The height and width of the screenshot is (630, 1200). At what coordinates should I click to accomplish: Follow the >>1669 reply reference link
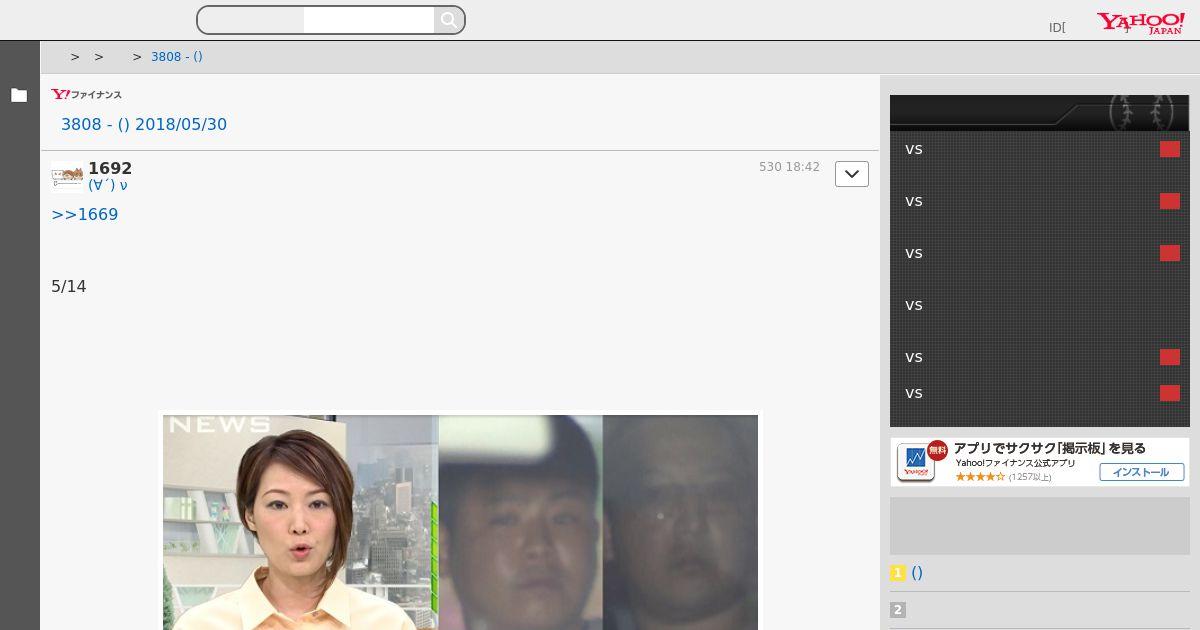(x=85, y=215)
